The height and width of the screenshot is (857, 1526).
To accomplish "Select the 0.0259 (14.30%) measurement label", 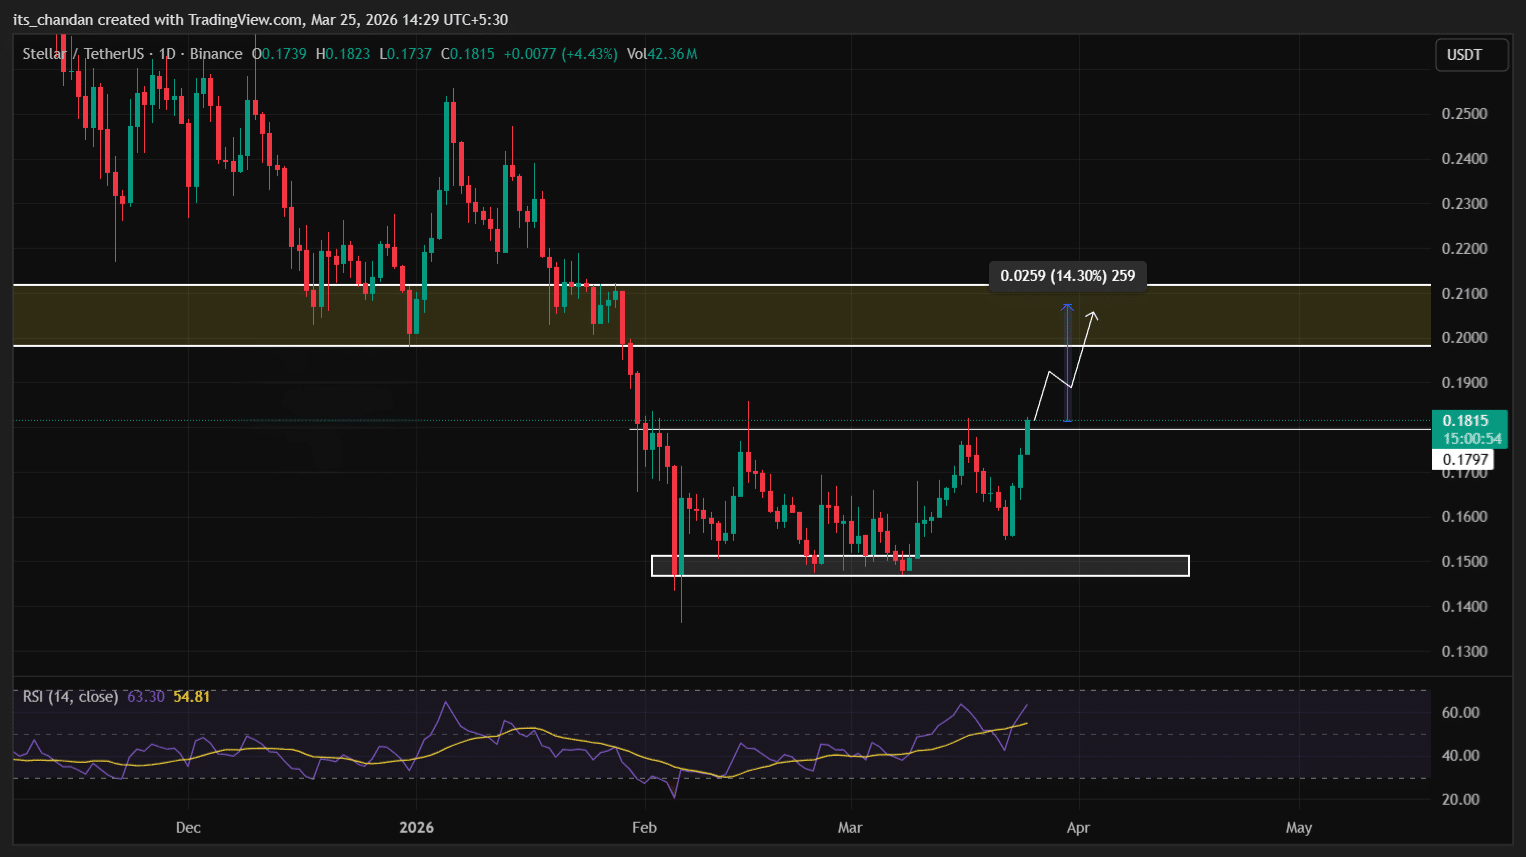I will coord(1067,275).
